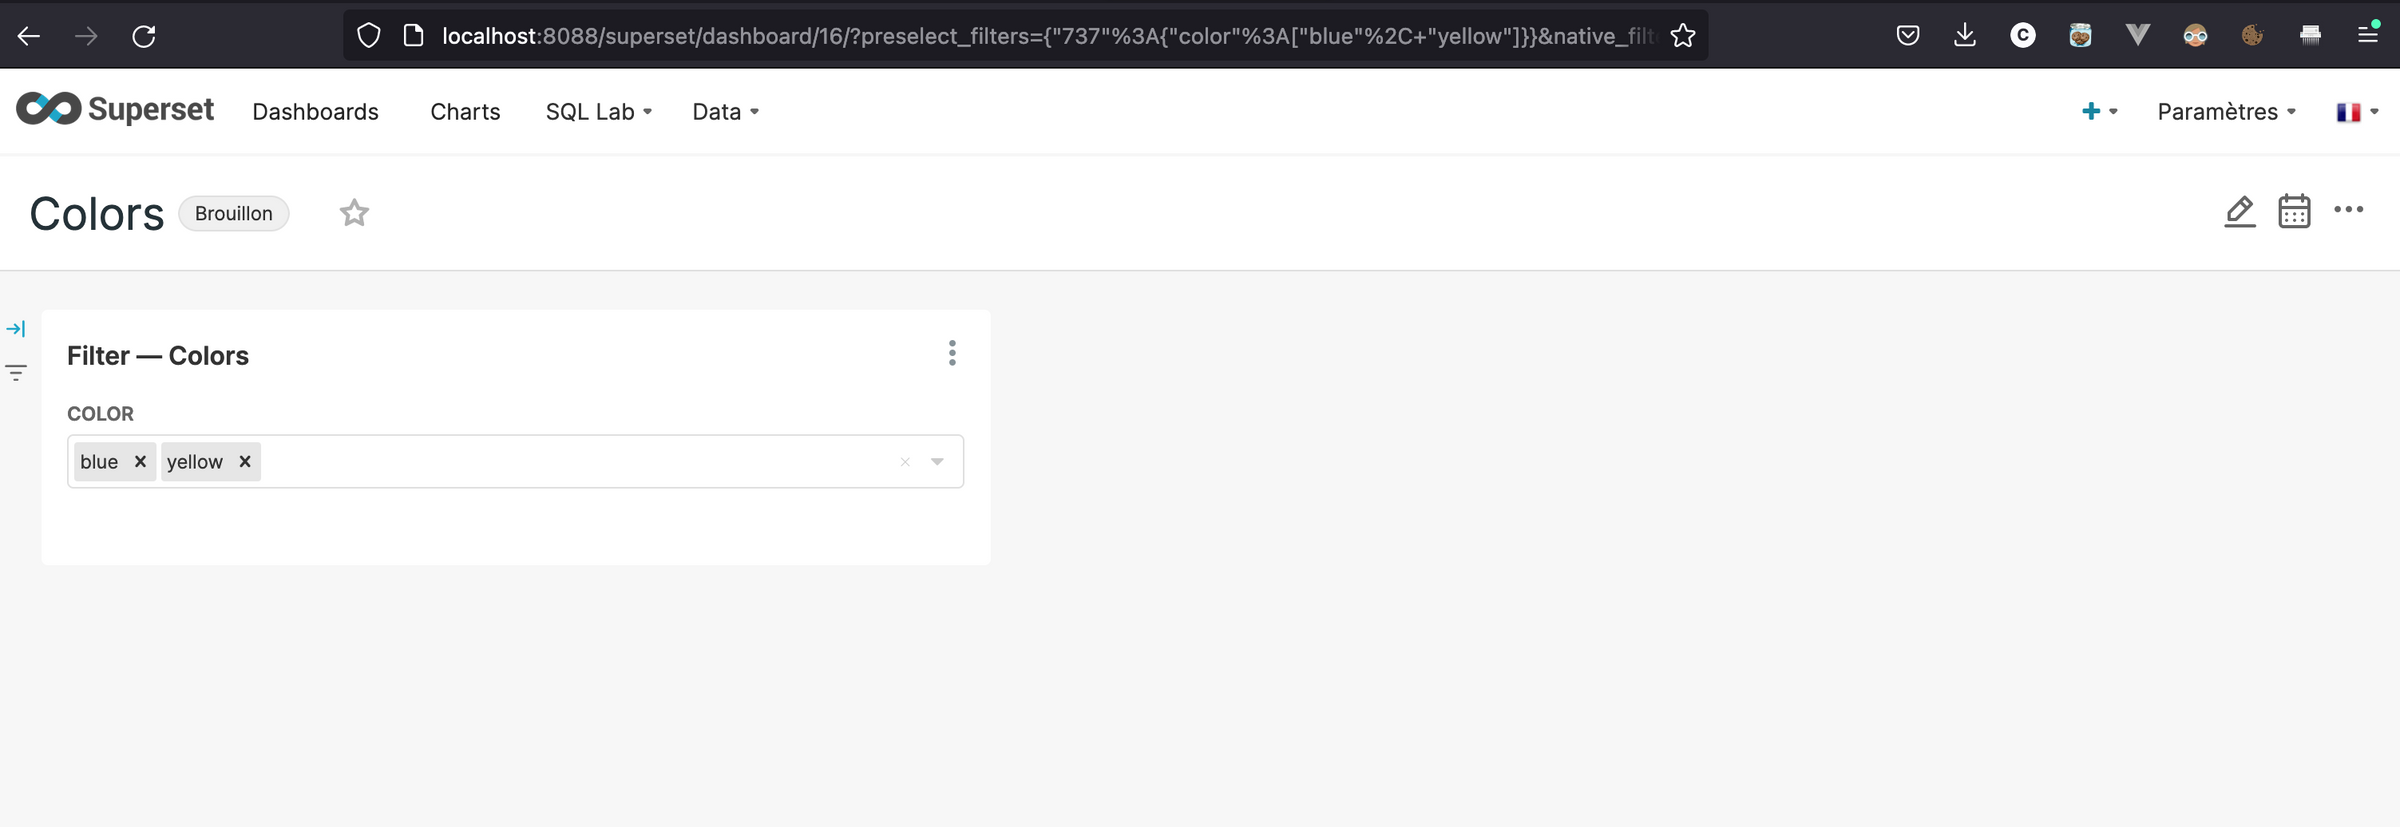This screenshot has height=827, width=2400.
Task: Click the filter icon in the left sidebar
Action: coord(16,371)
